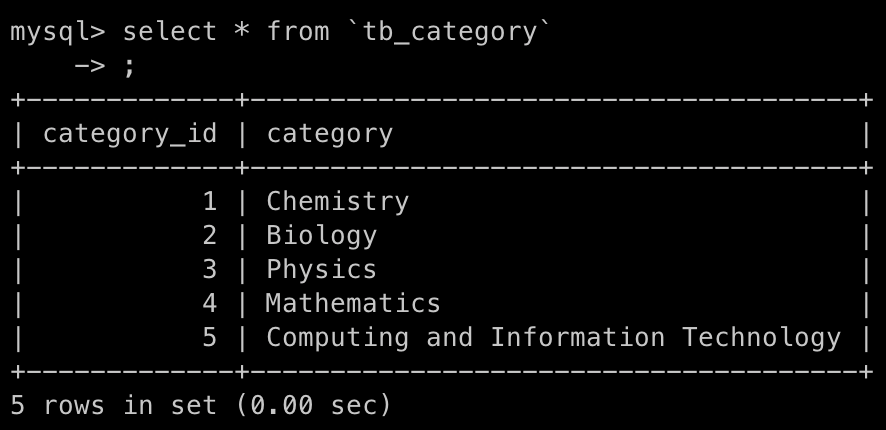Select the Chemistry cell

coord(337,202)
